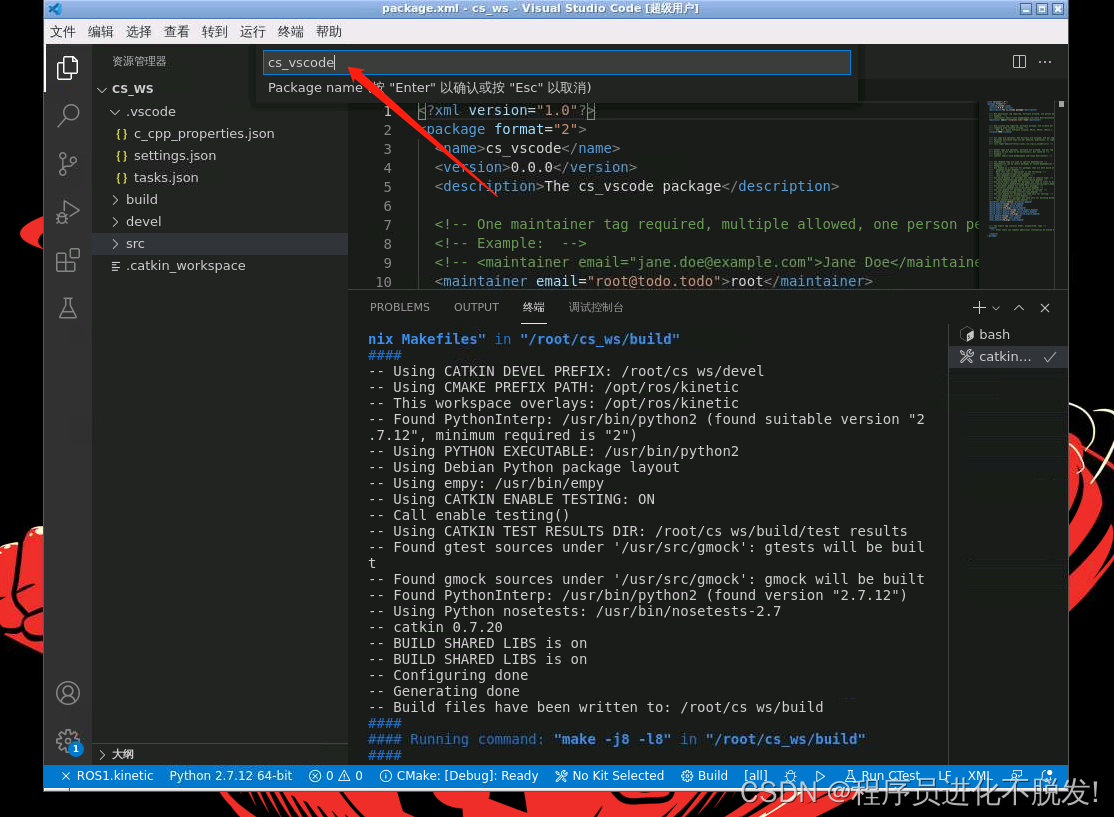Click CMake: [Debug]: Ready status item
Screen dimensions: 1114x817
tap(459, 776)
